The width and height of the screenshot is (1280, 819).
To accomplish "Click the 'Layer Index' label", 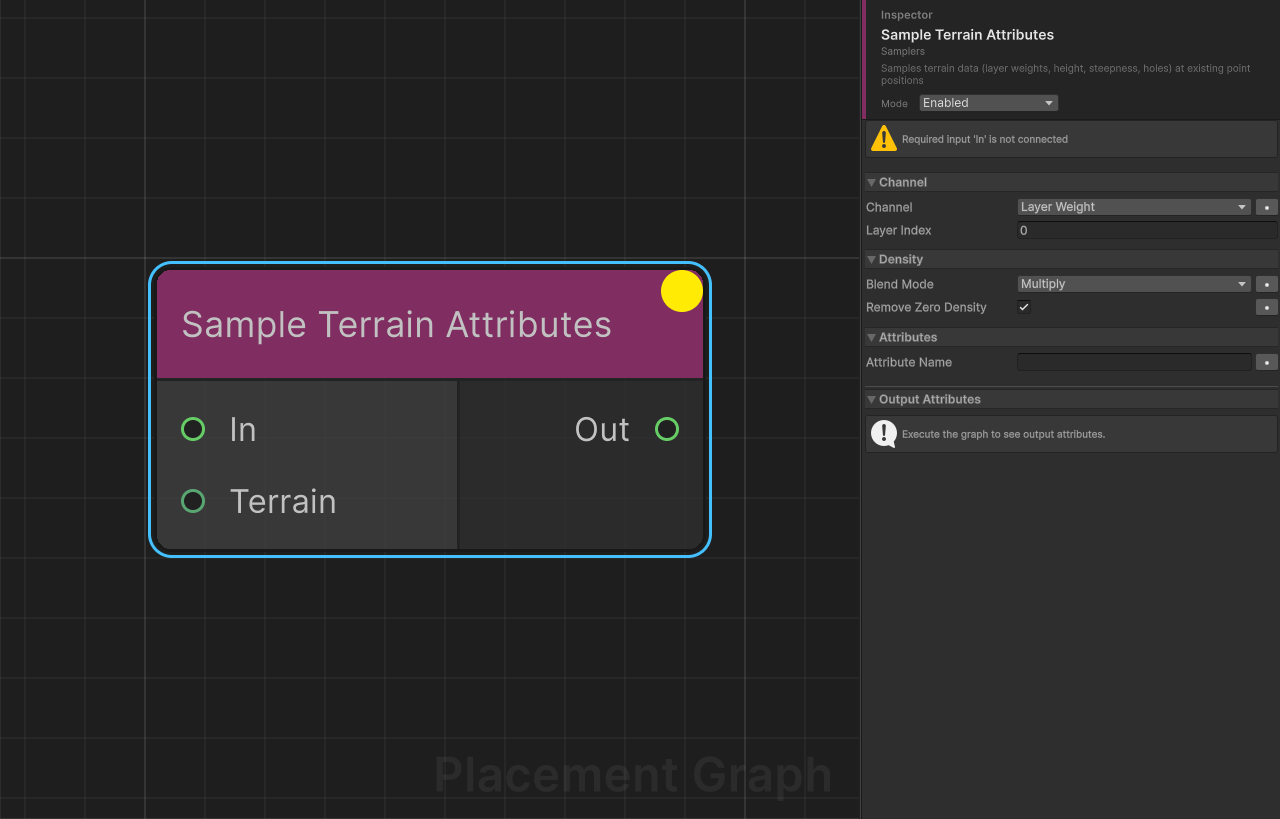I will pyautogui.click(x=899, y=230).
